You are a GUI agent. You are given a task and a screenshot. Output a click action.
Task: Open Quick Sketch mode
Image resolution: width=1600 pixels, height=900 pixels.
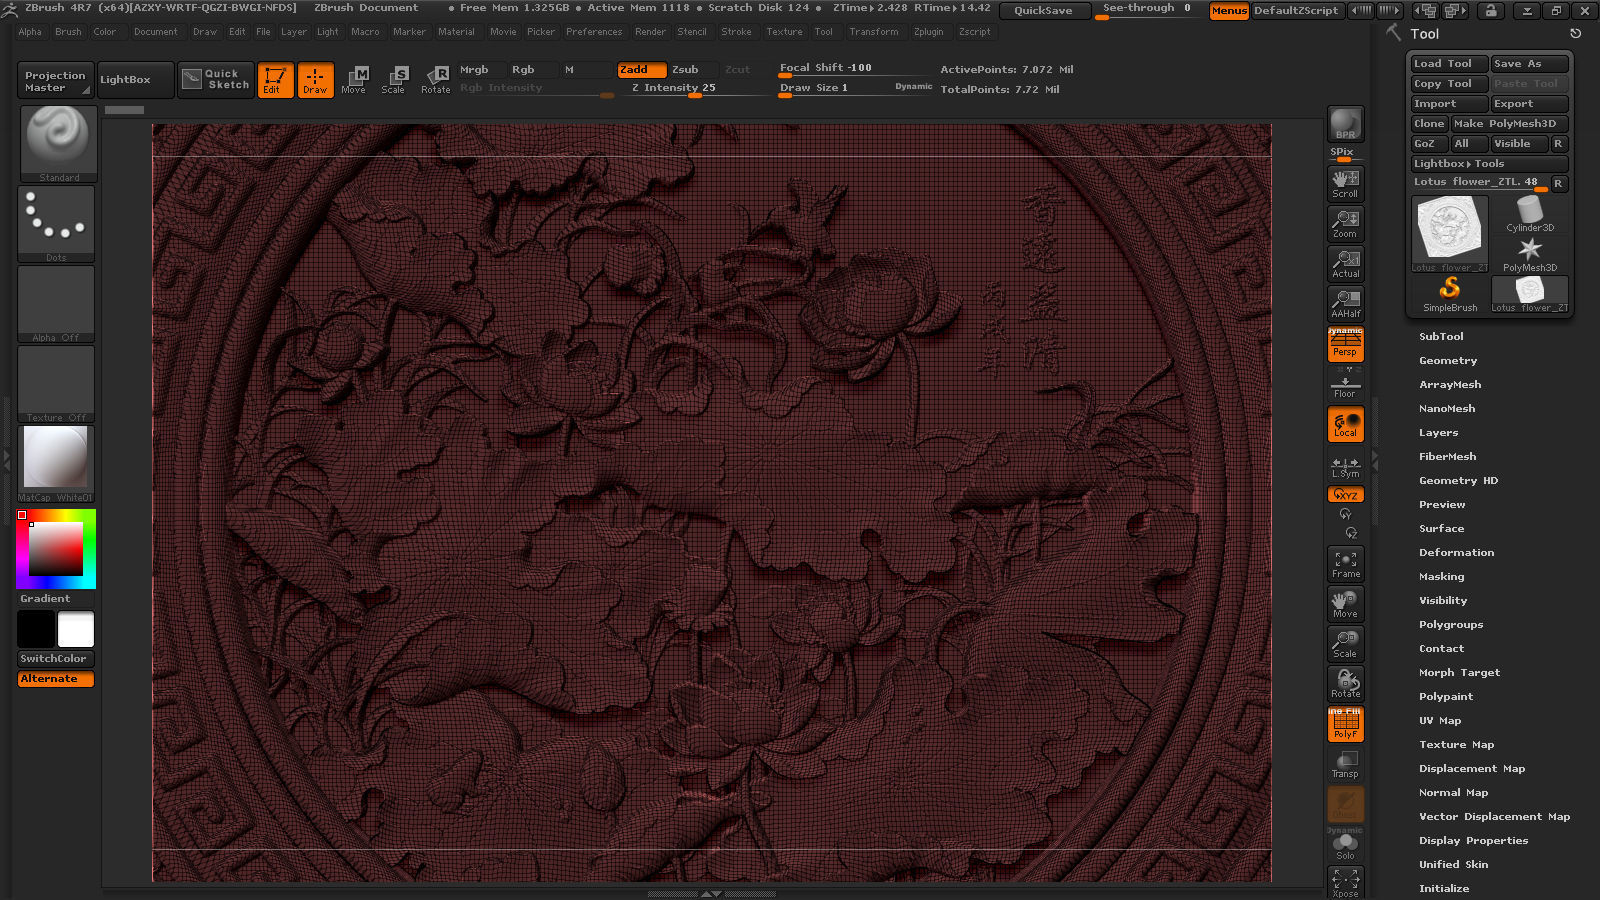click(217, 80)
